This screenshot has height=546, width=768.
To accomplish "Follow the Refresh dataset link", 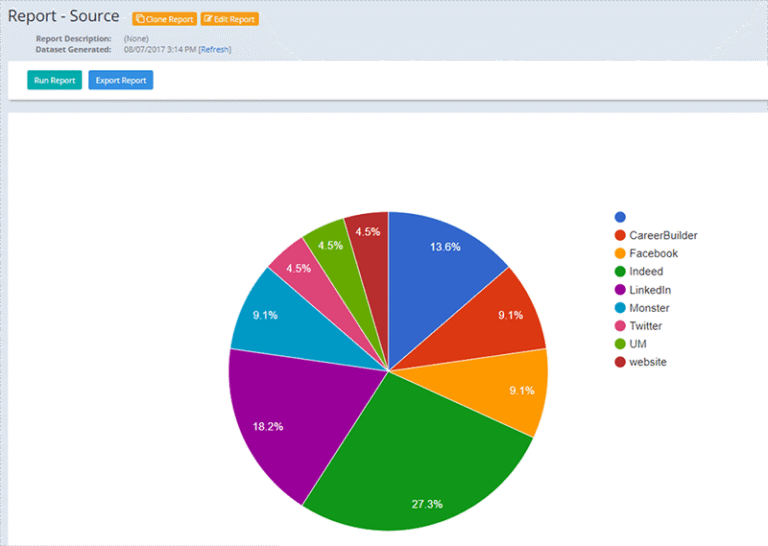I will (x=215, y=49).
